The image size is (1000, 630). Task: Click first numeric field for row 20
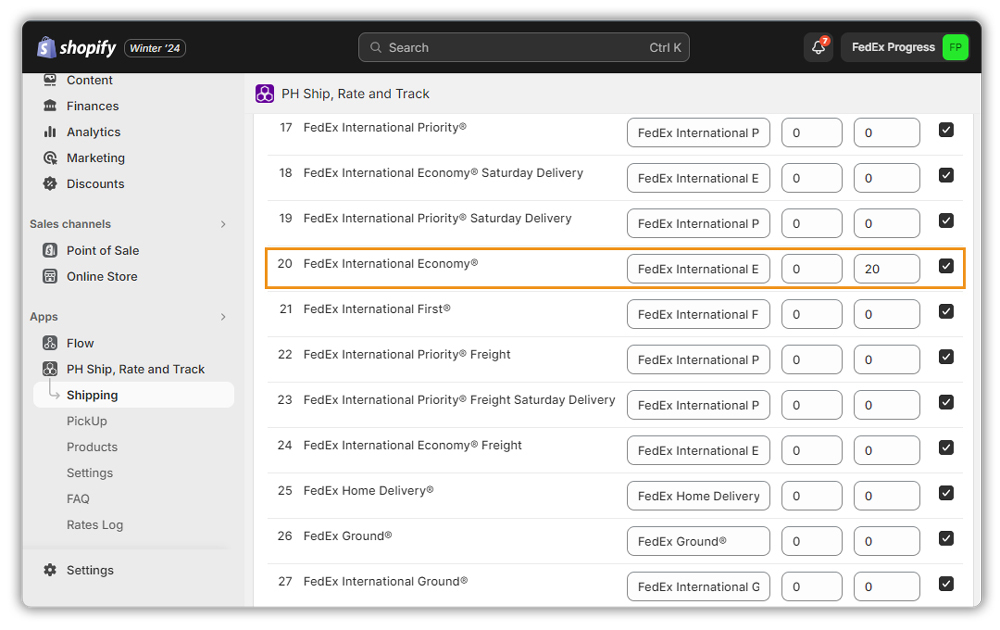coord(812,269)
